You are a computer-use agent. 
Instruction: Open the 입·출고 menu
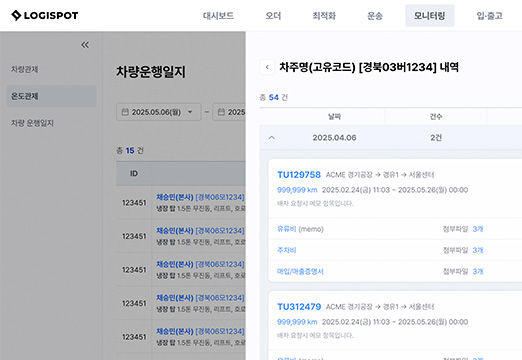click(489, 16)
